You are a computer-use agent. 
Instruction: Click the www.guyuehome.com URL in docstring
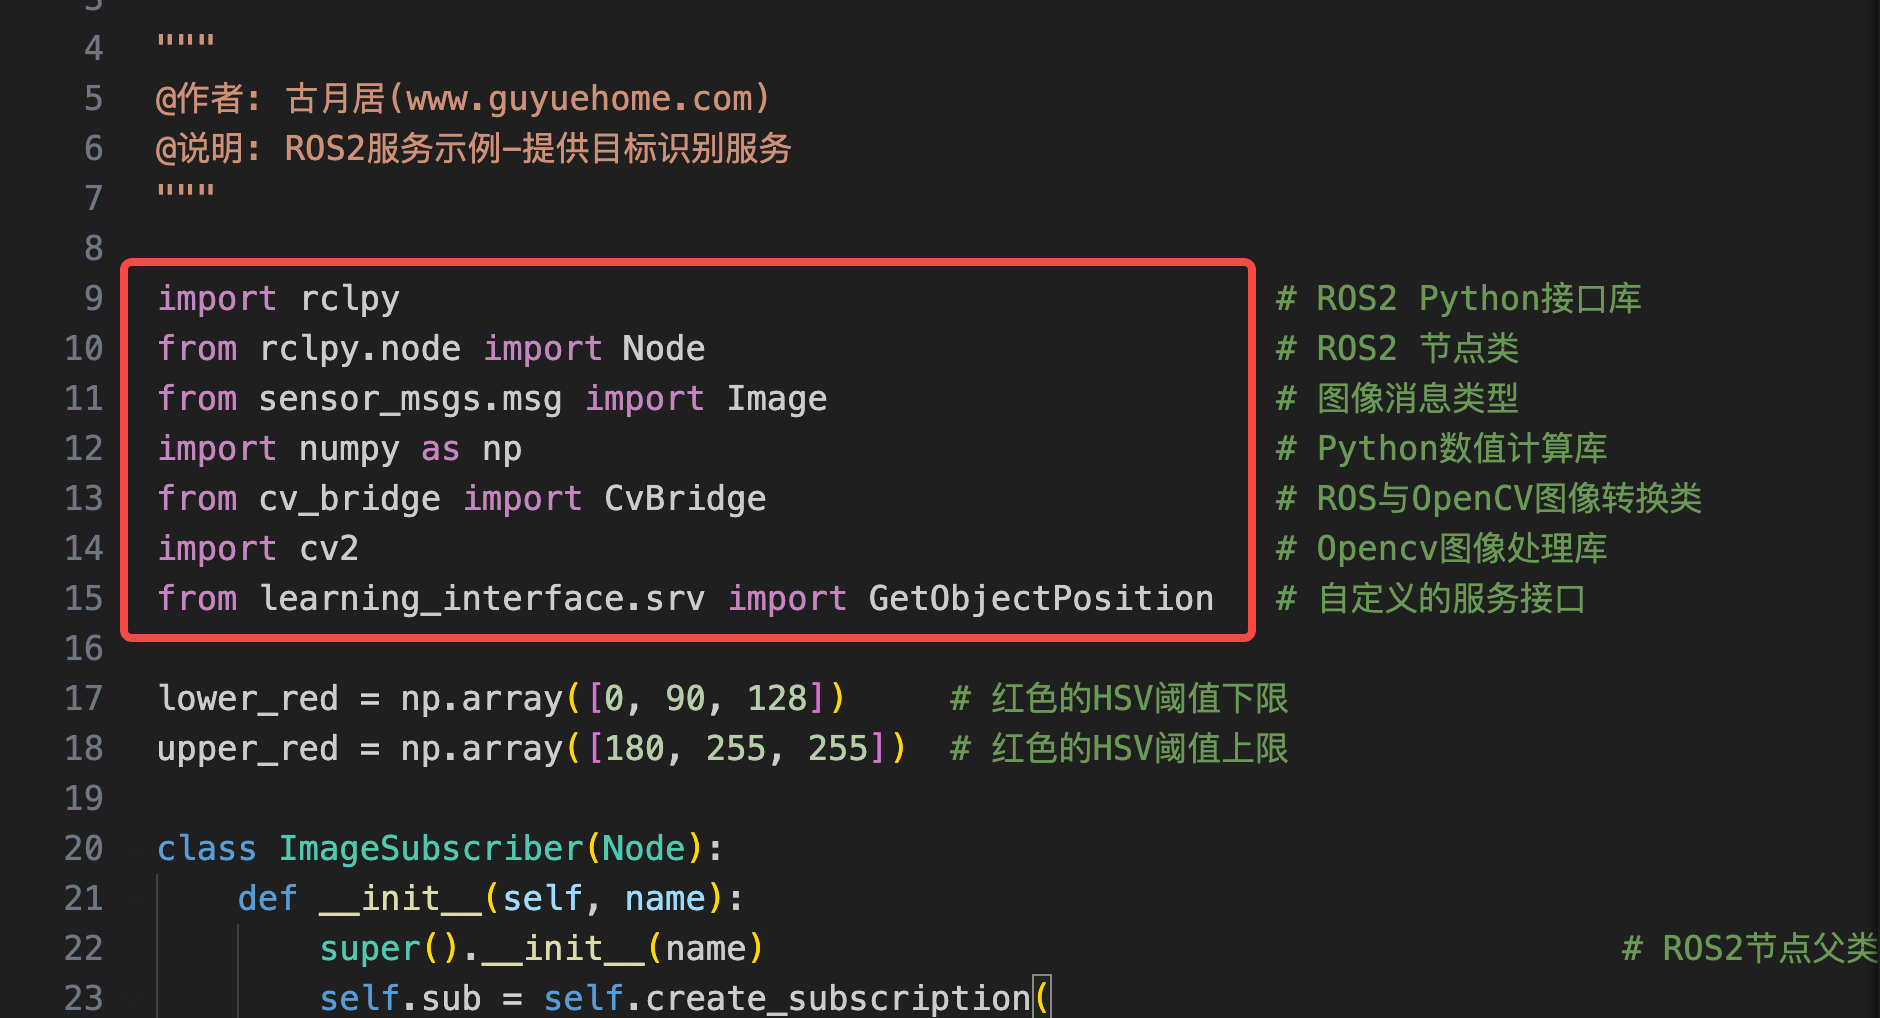coord(580,99)
